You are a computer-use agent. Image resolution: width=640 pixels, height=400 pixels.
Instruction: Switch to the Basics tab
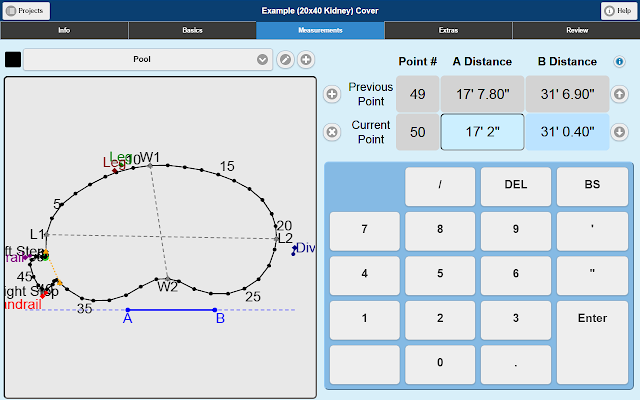192,30
